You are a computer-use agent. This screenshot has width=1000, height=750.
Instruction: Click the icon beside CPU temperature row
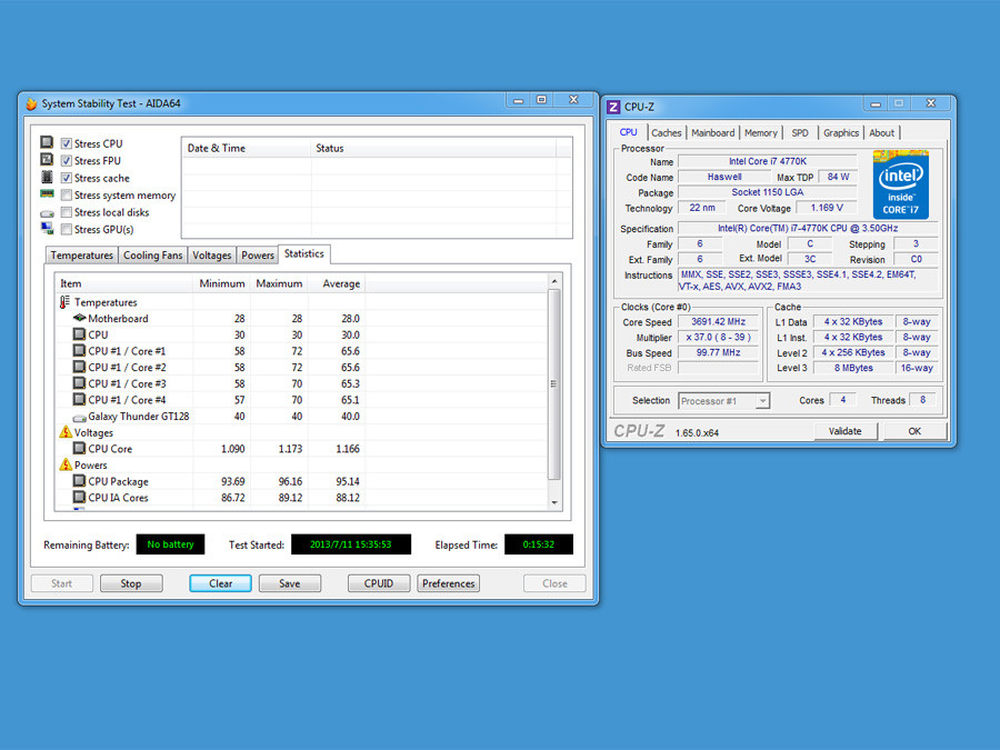point(79,334)
